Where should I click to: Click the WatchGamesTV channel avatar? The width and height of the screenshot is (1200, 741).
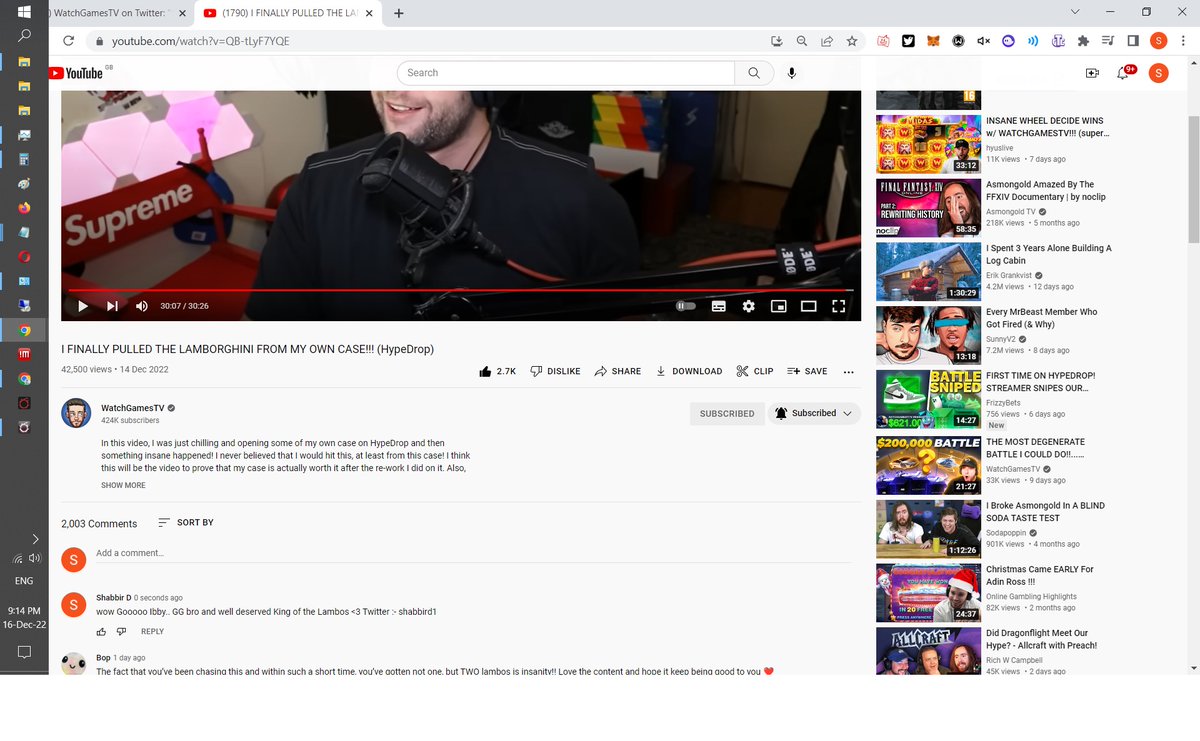pyautogui.click(x=76, y=413)
